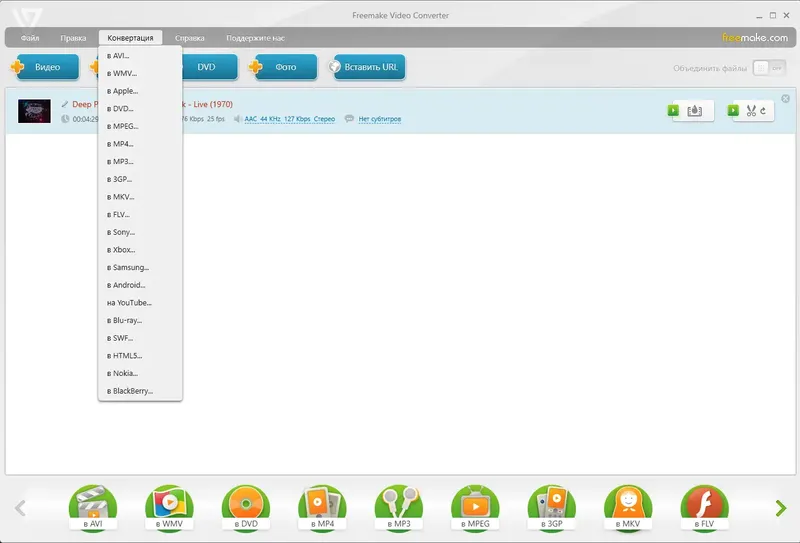Open the Файл menu
The image size is (800, 543).
tap(30, 38)
